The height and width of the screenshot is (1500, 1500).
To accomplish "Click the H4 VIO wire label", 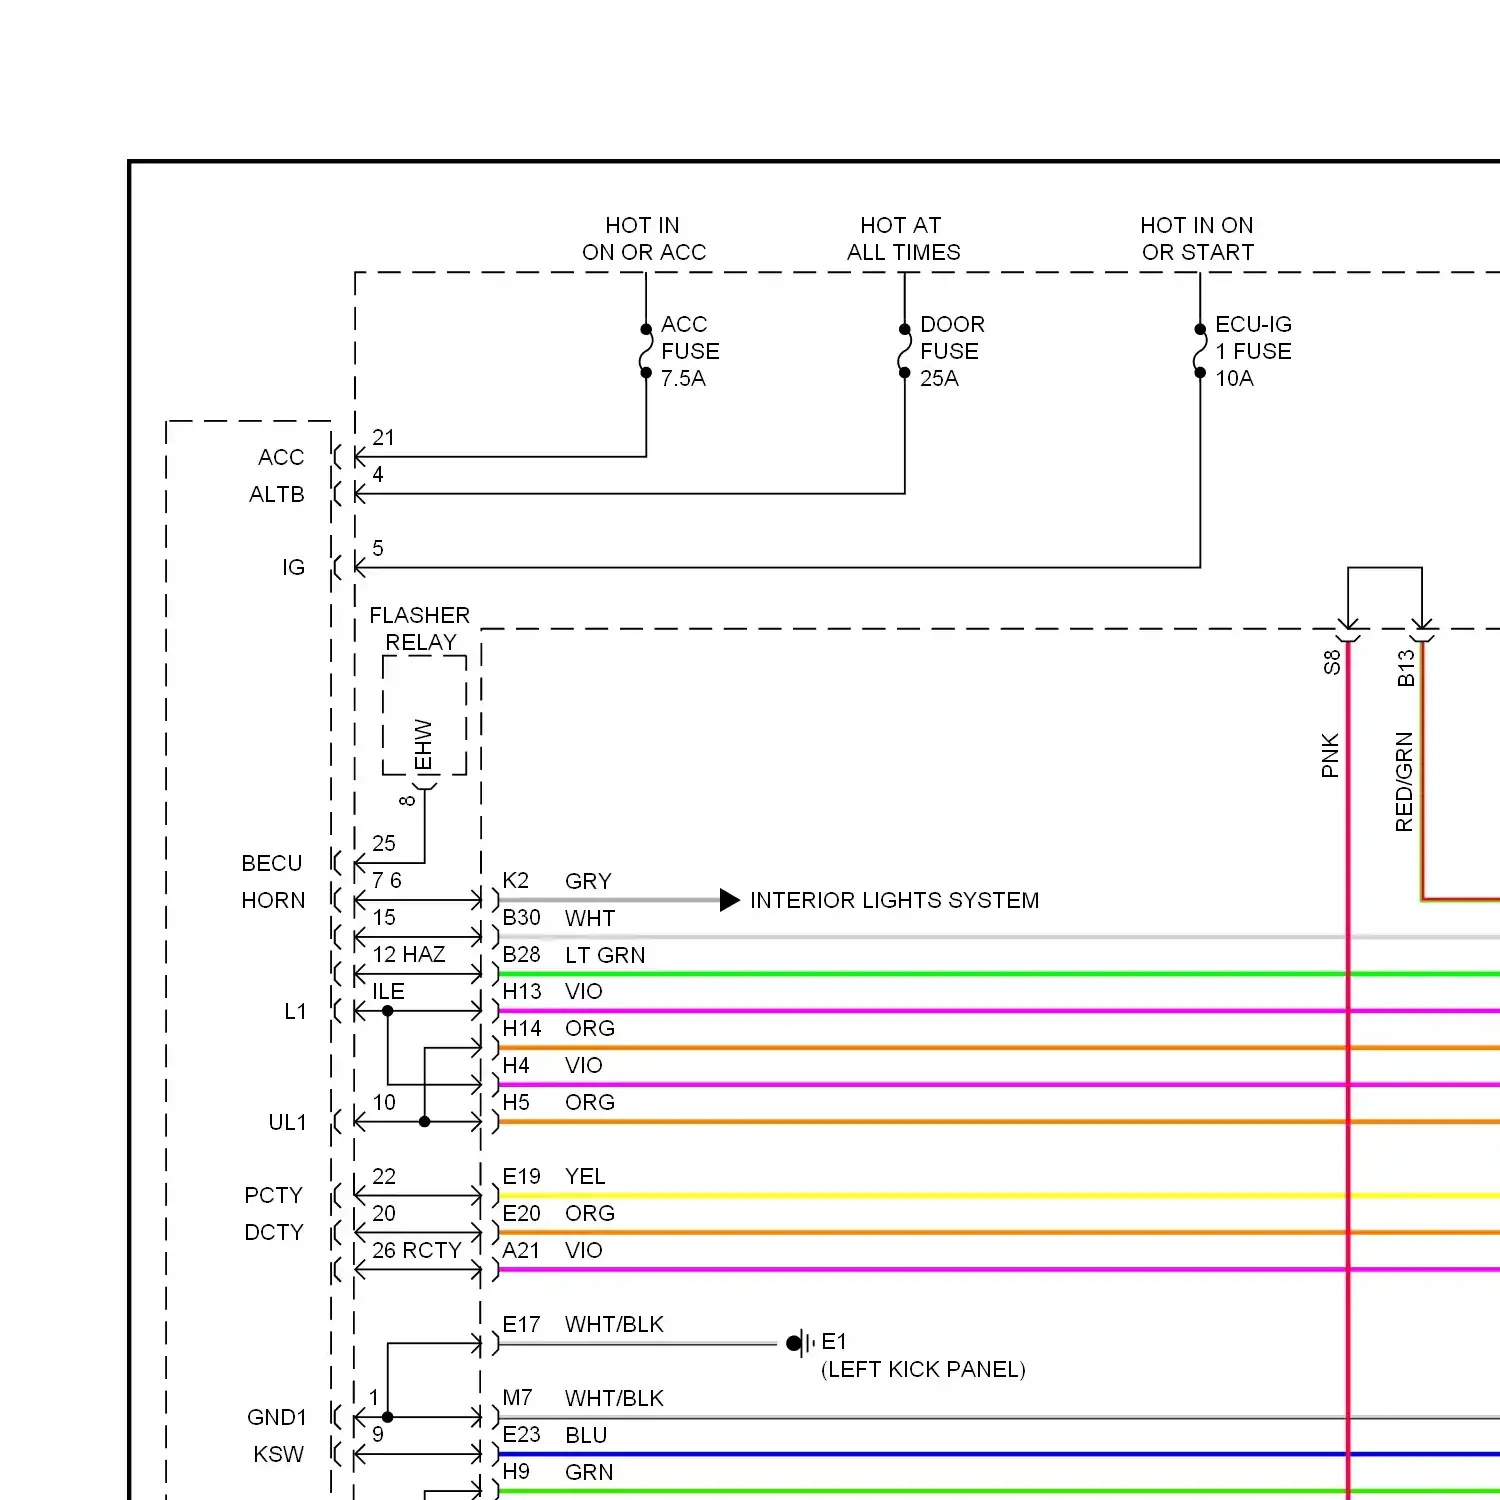I will pyautogui.click(x=552, y=1065).
